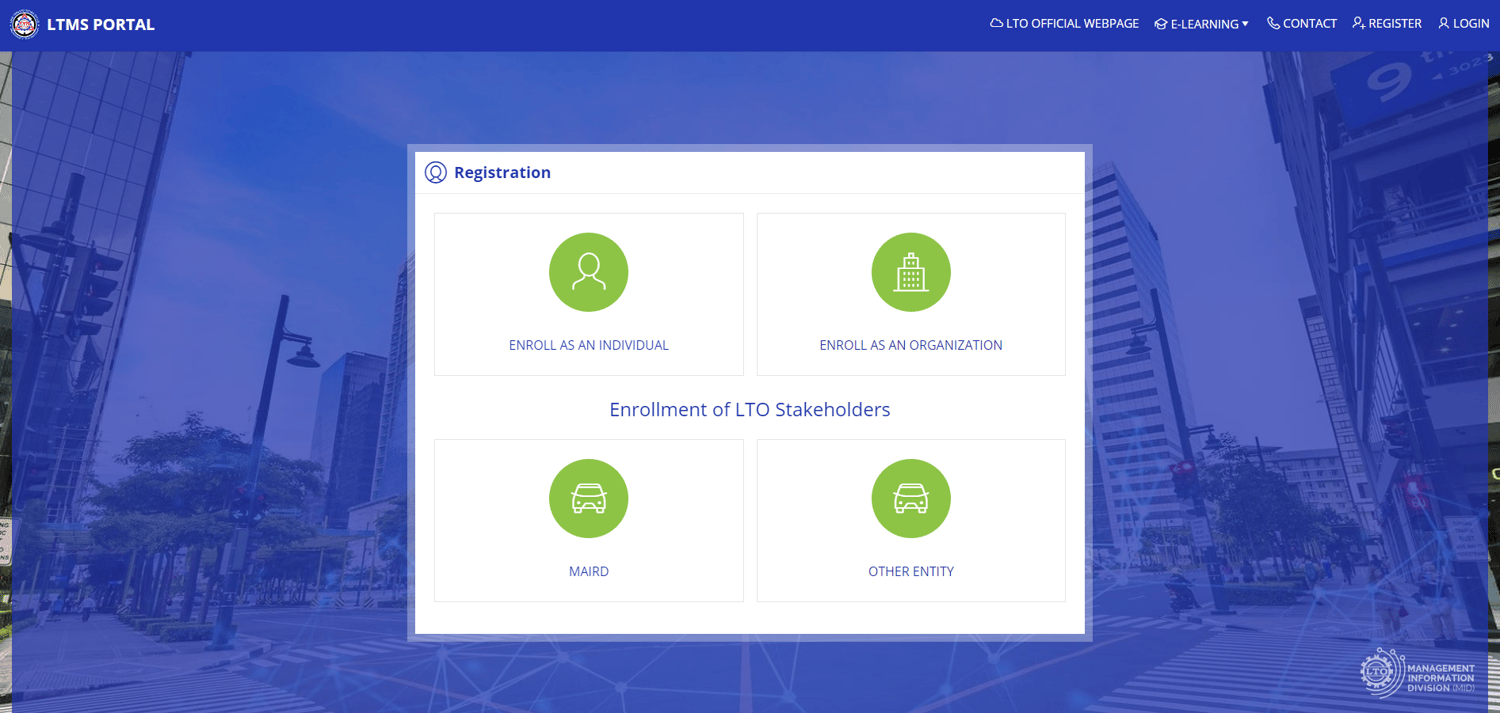1500x713 pixels.
Task: Click the circled user icon beside Registration heading
Action: point(435,172)
